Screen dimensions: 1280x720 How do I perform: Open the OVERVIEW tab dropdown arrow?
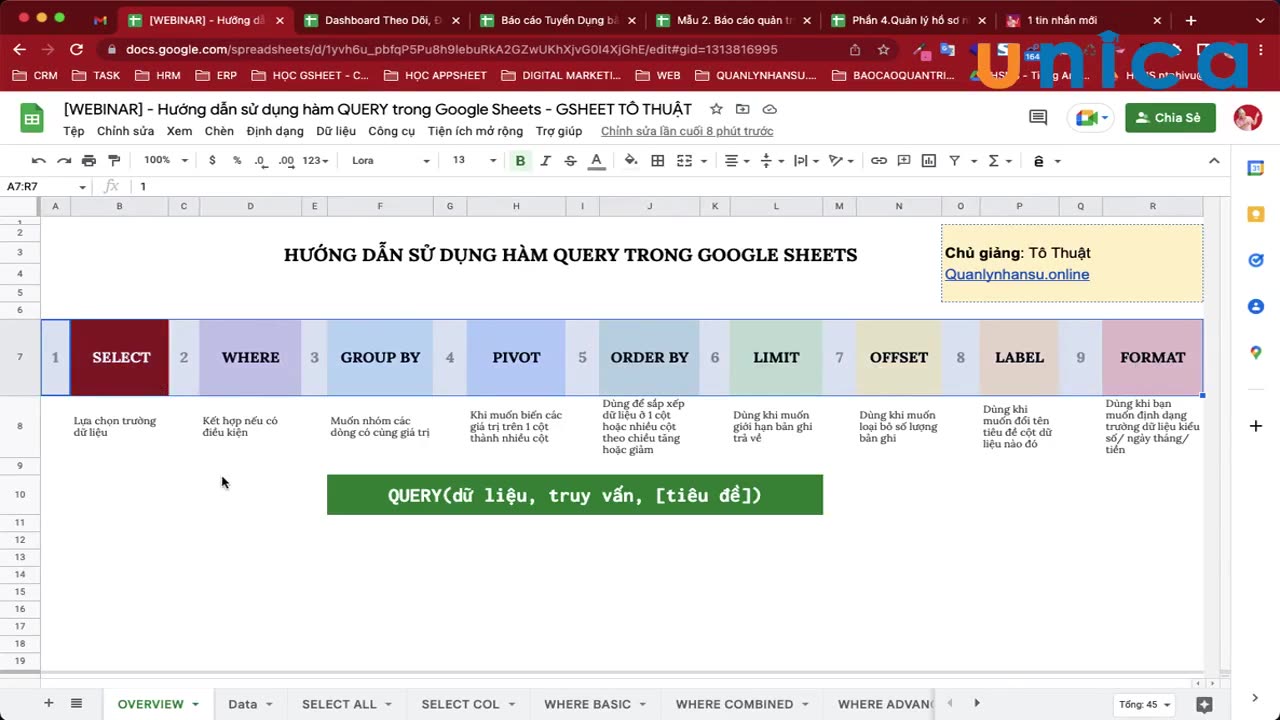click(196, 705)
